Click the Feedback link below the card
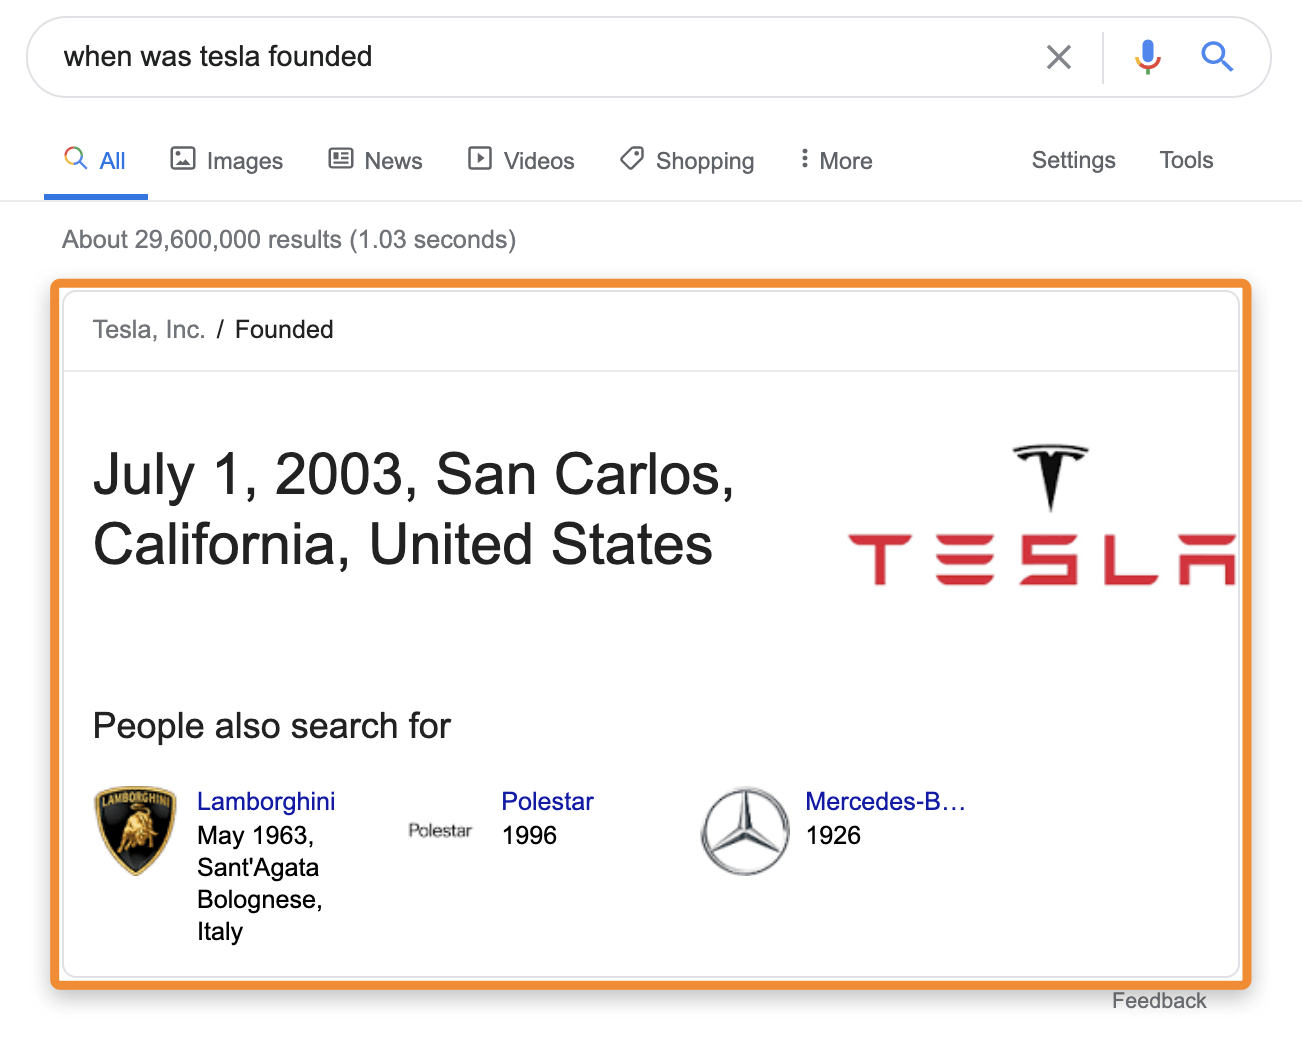The height and width of the screenshot is (1046, 1302). [1159, 1001]
